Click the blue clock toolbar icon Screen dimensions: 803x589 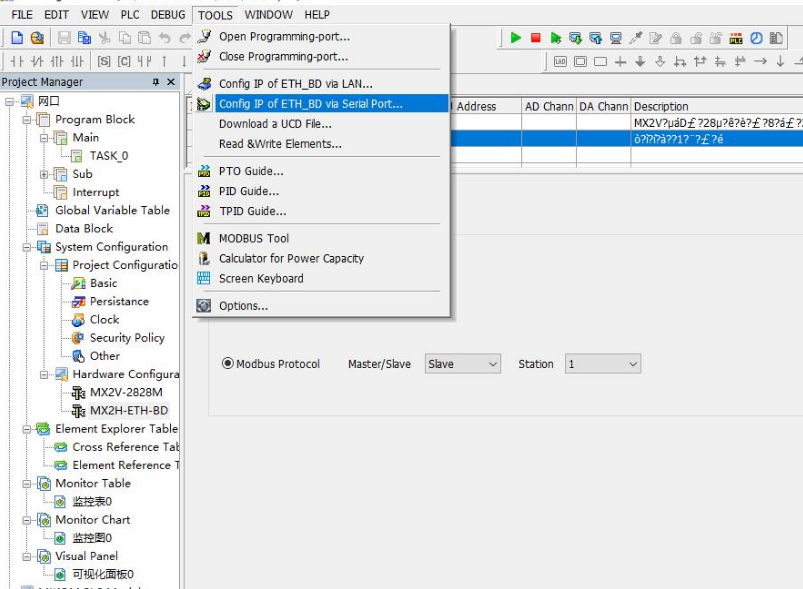(x=756, y=38)
